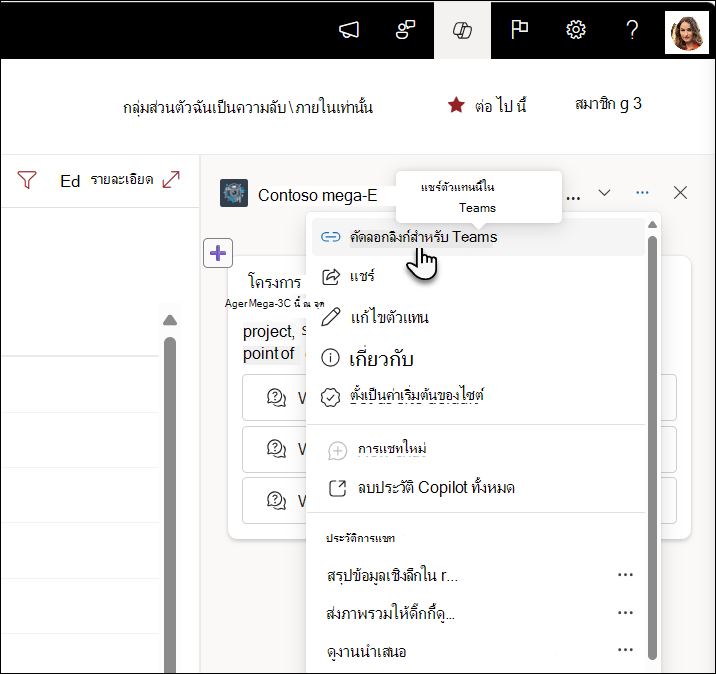Toggle the Copilot icon in header
This screenshot has width=716, height=674.
pos(462,31)
